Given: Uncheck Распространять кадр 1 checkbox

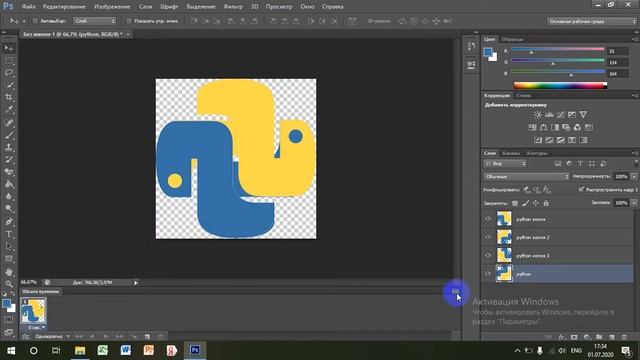Looking at the screenshot, I should [x=581, y=189].
